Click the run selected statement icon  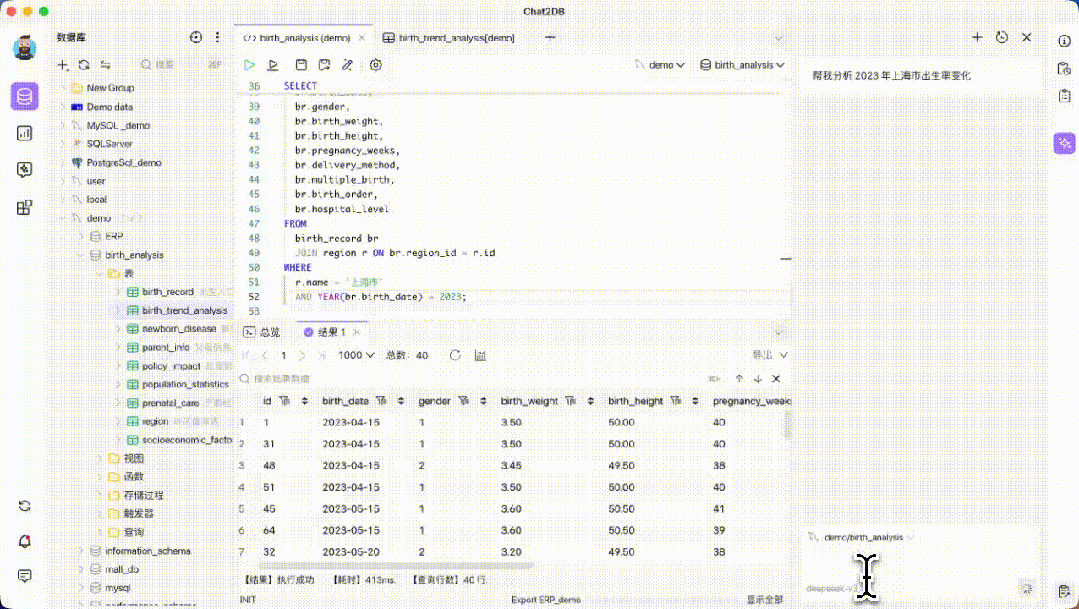[273, 65]
